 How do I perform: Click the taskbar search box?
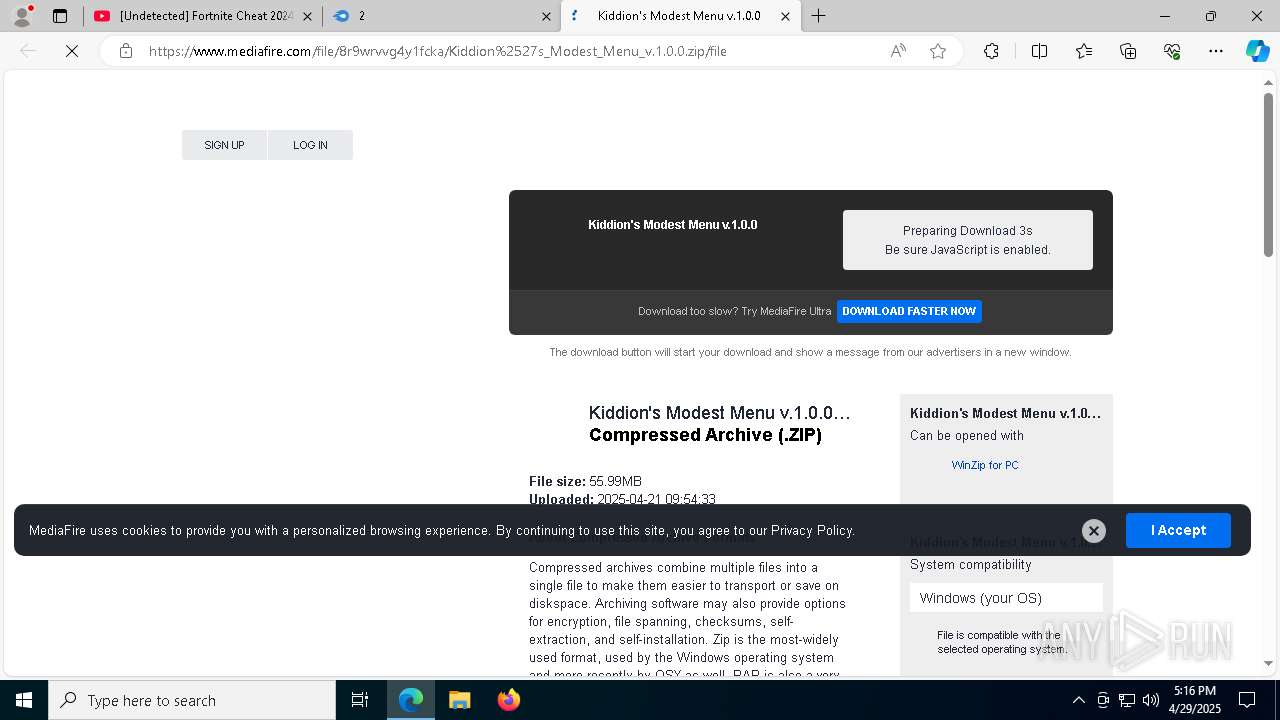pyautogui.click(x=192, y=700)
